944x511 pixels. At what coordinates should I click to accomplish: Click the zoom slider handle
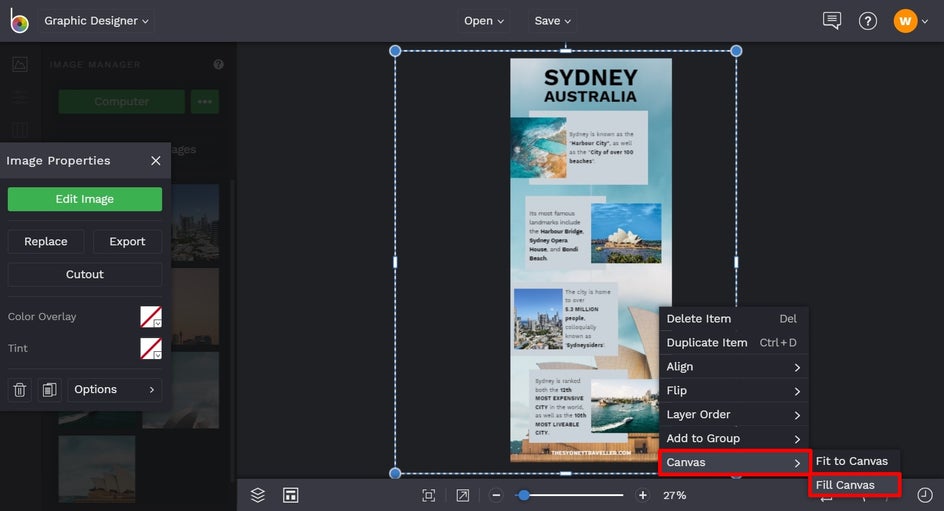click(524, 495)
